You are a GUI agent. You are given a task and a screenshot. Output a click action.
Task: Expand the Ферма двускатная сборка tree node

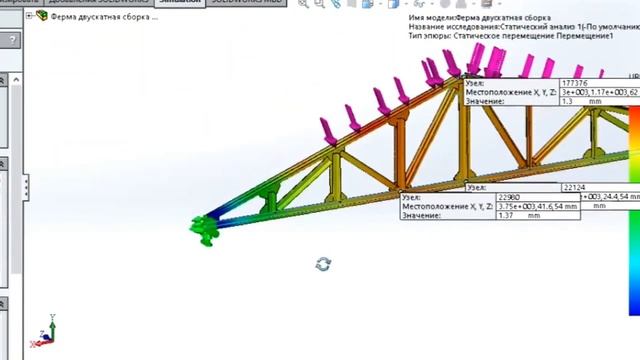[x=29, y=16]
